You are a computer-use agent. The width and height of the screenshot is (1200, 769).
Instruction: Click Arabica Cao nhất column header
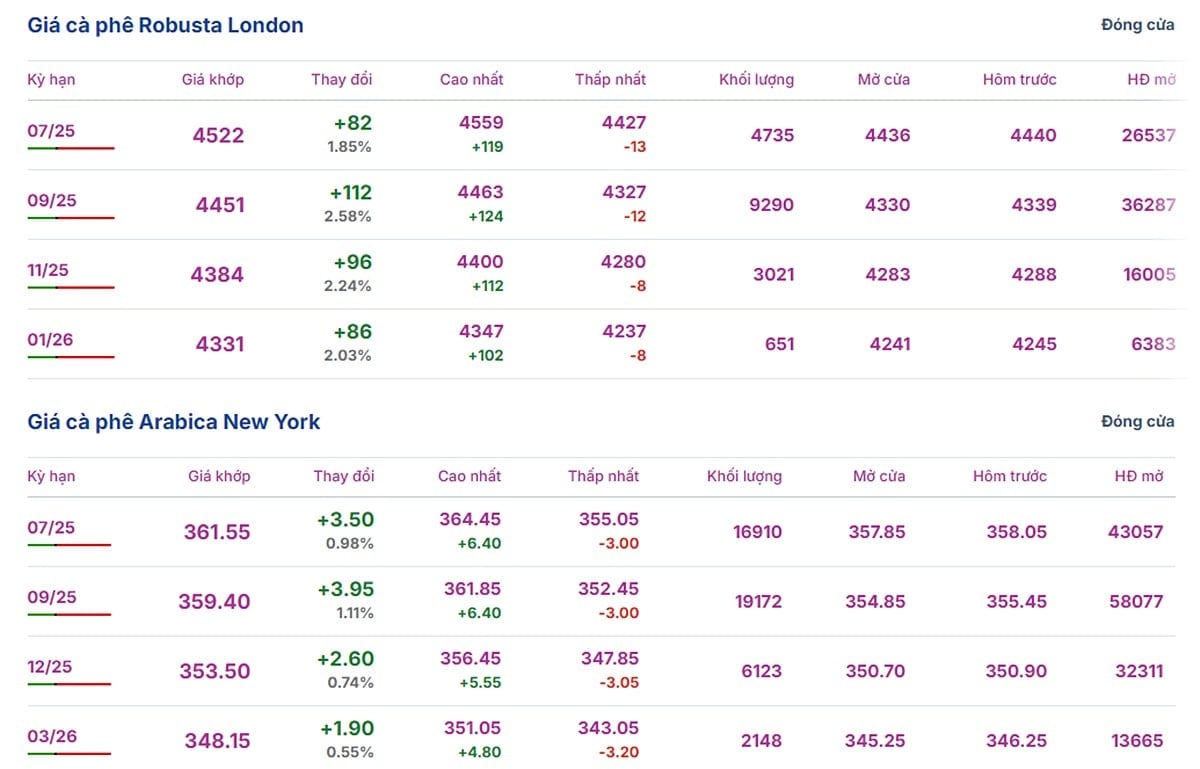[x=470, y=476]
